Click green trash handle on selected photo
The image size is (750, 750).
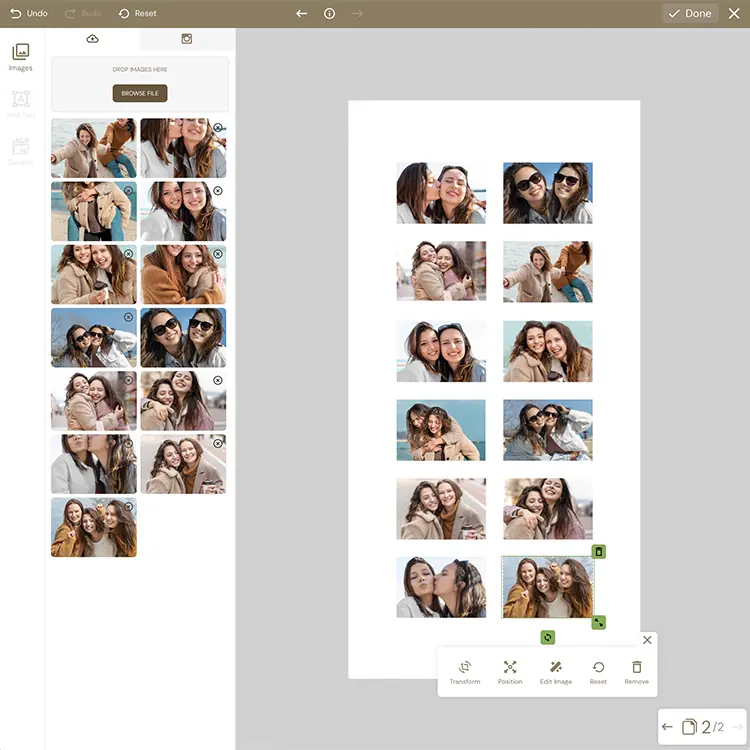599,551
